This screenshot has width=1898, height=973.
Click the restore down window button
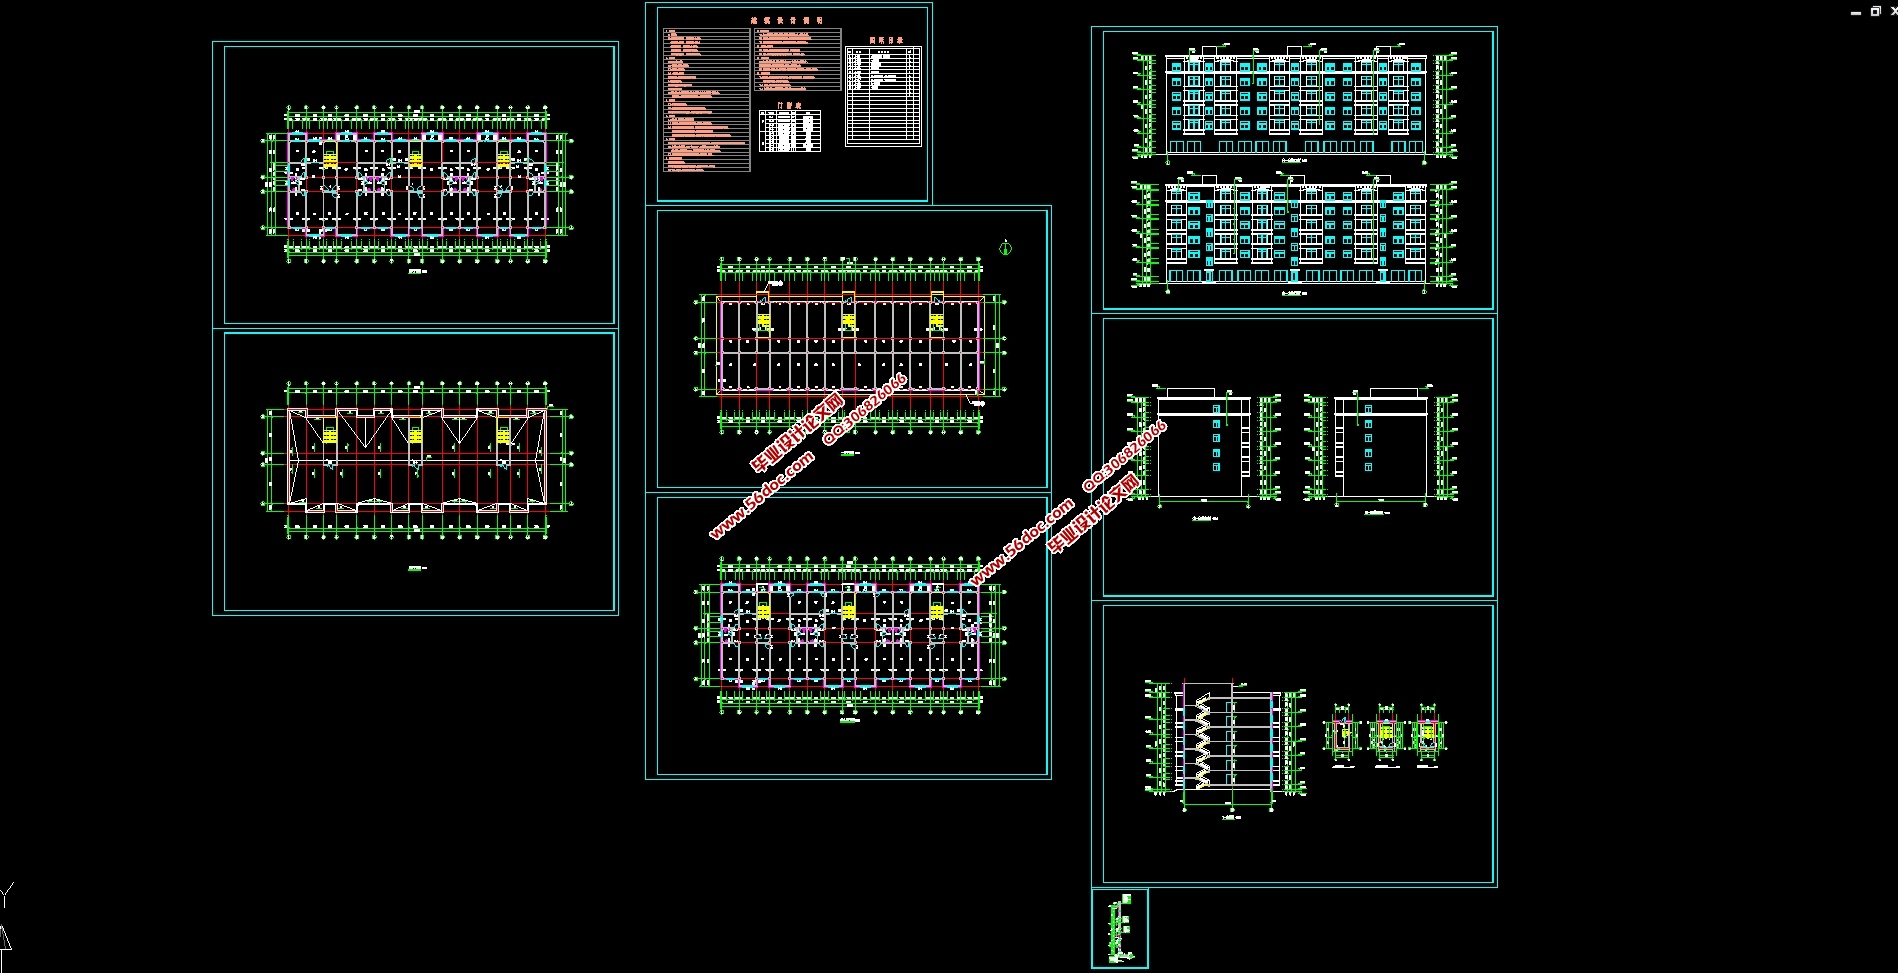pyautogui.click(x=1875, y=11)
